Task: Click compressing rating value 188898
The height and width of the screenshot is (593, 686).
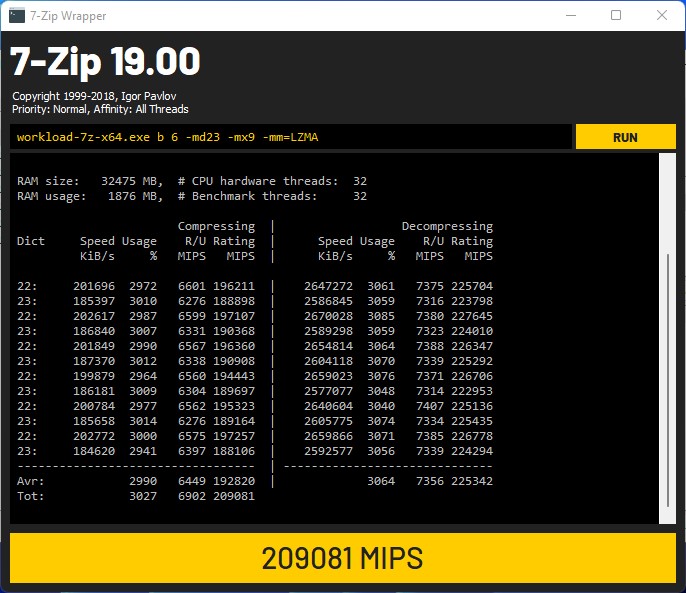Action: coord(234,301)
